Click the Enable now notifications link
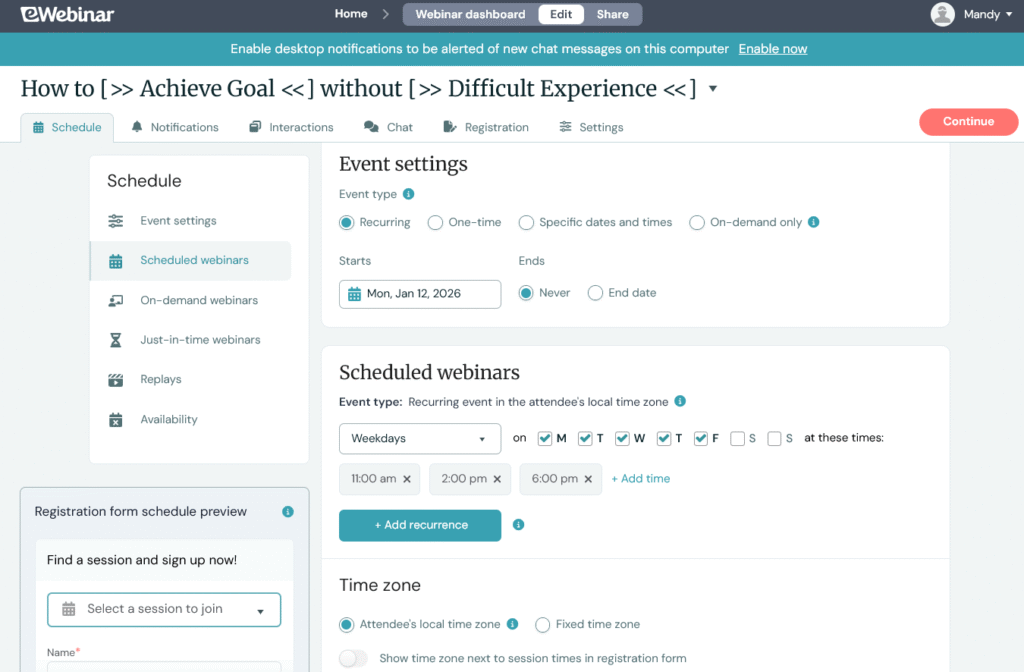Screen dimensions: 1024x672 click(772, 48)
